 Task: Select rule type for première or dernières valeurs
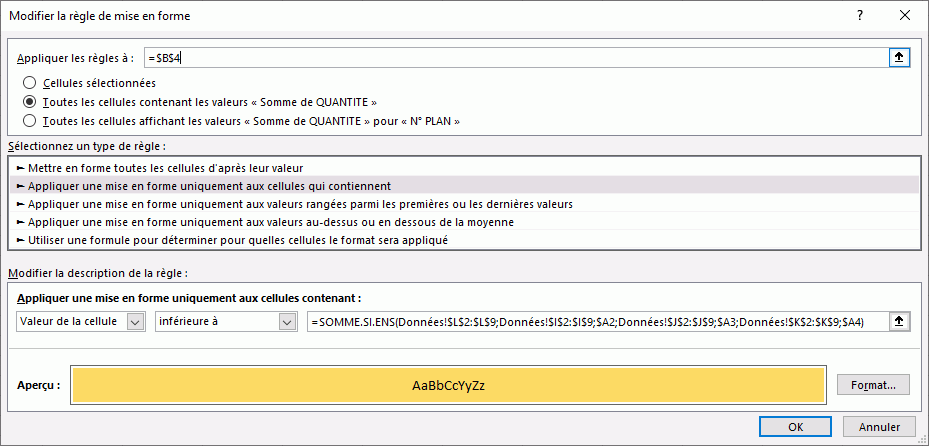tap(300, 204)
